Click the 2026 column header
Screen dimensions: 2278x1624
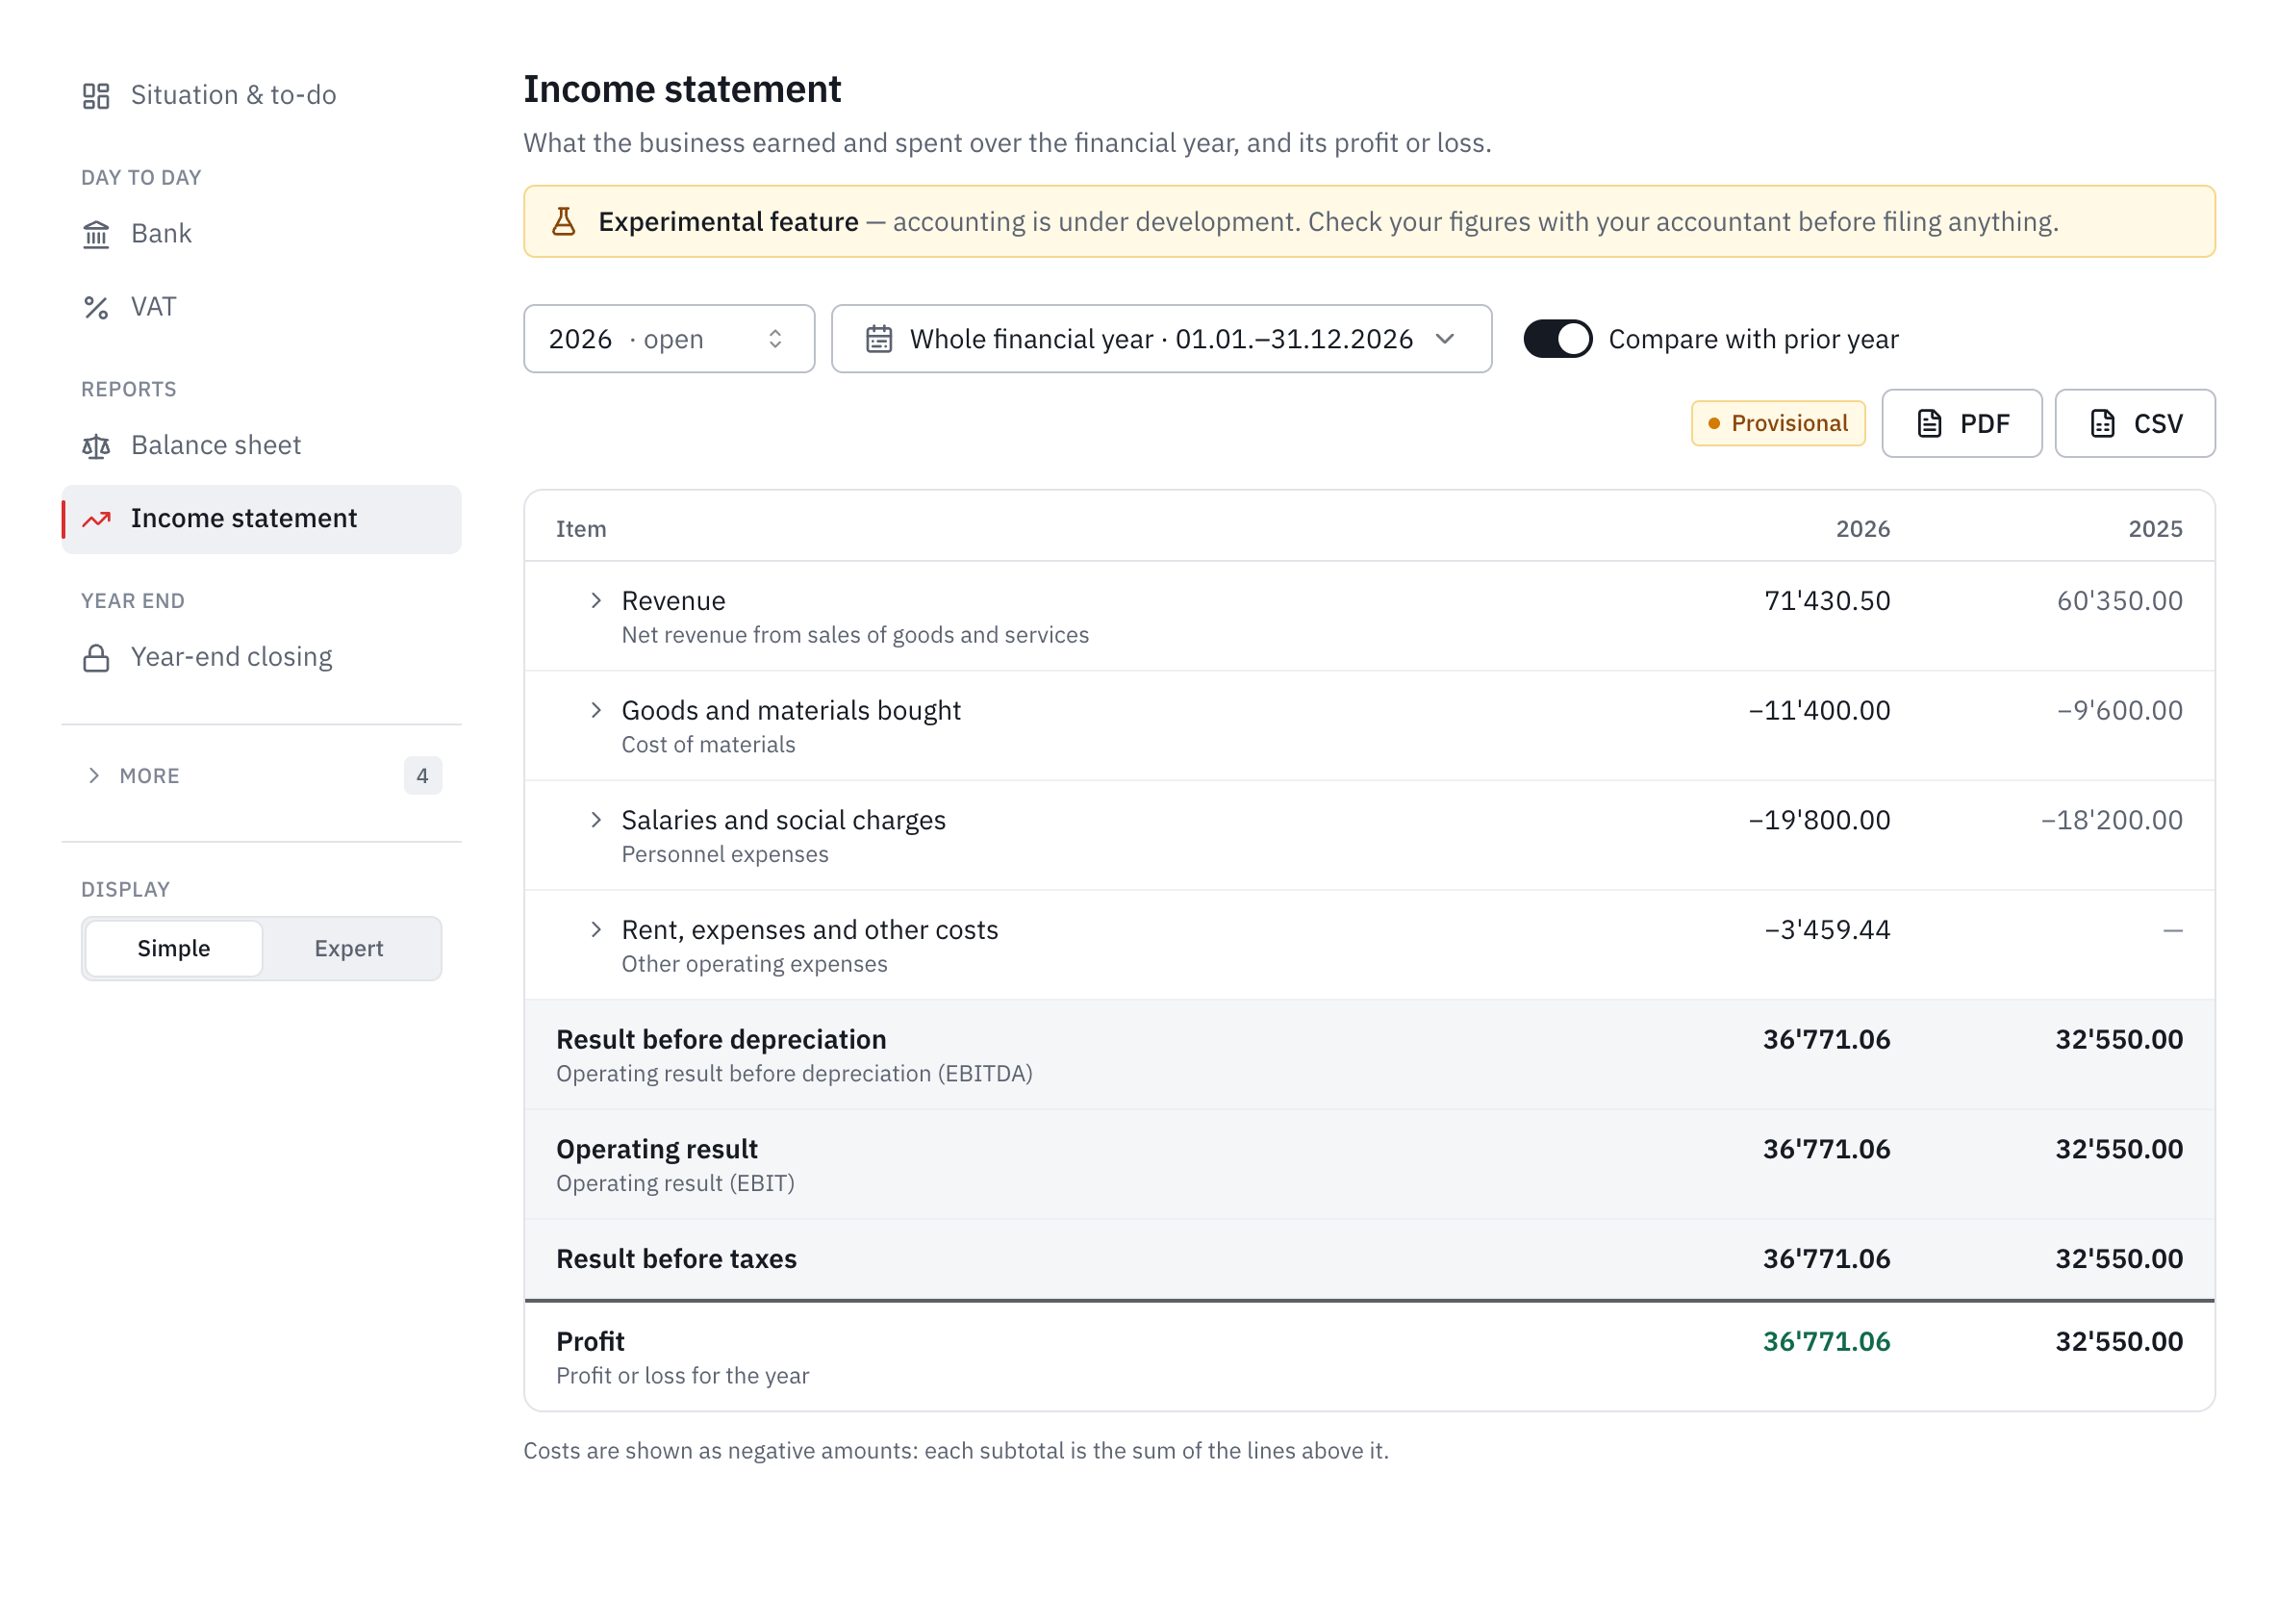(x=1863, y=529)
